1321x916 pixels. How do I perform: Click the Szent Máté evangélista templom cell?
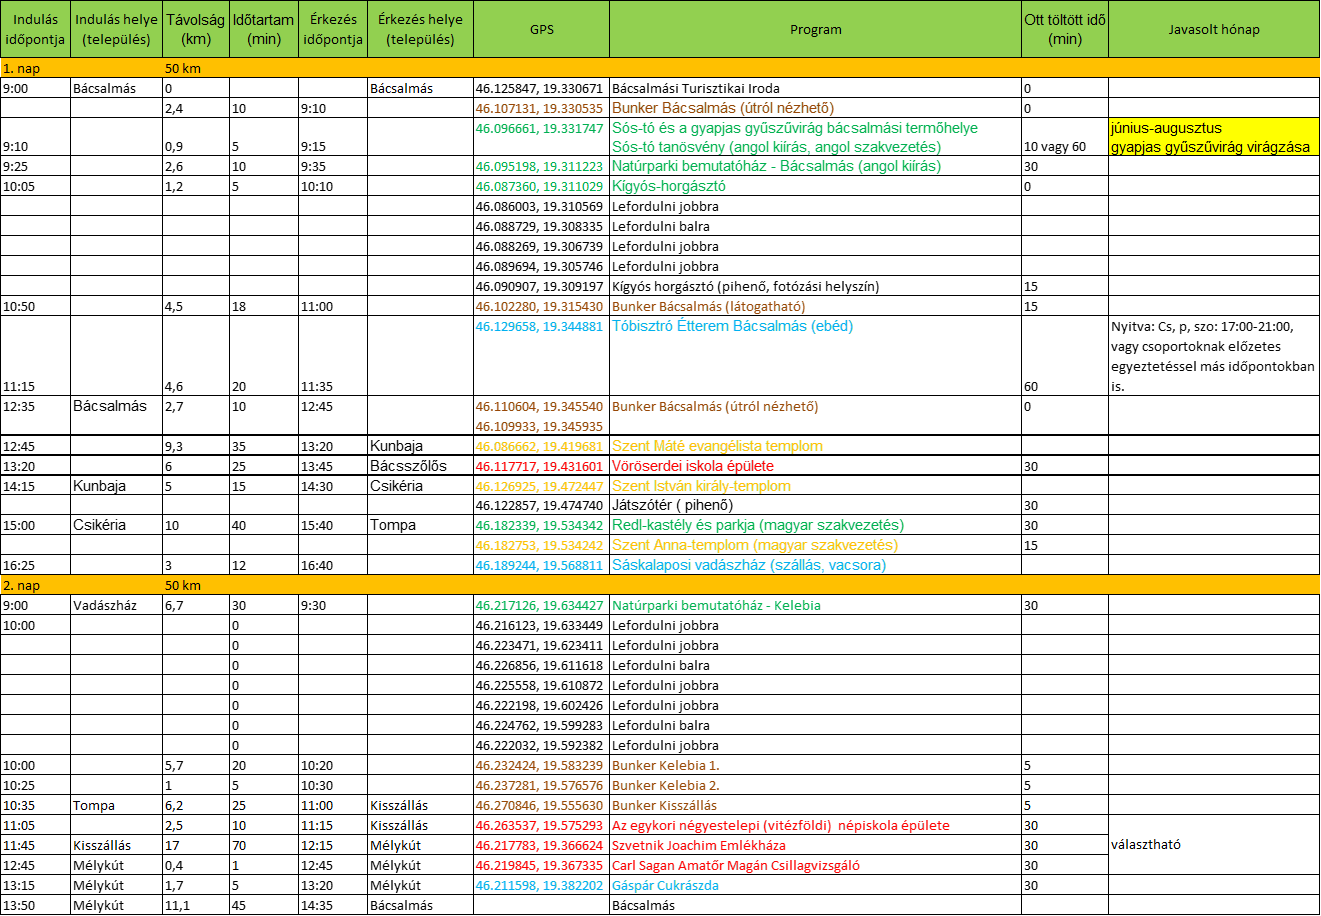point(717,446)
